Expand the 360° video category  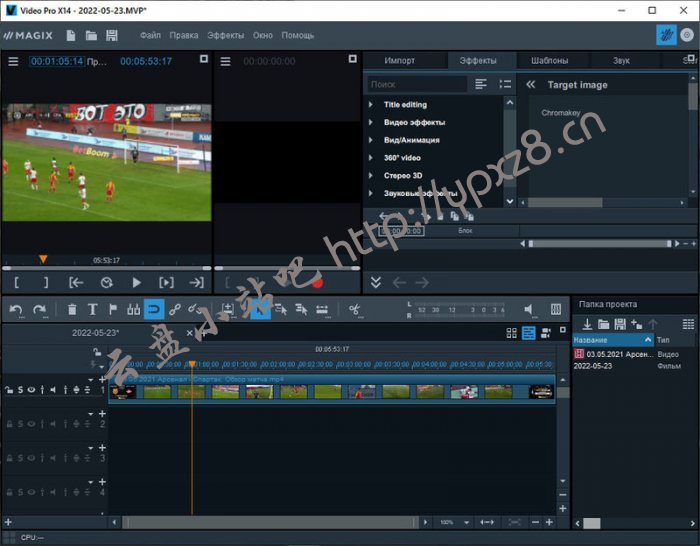[370, 158]
